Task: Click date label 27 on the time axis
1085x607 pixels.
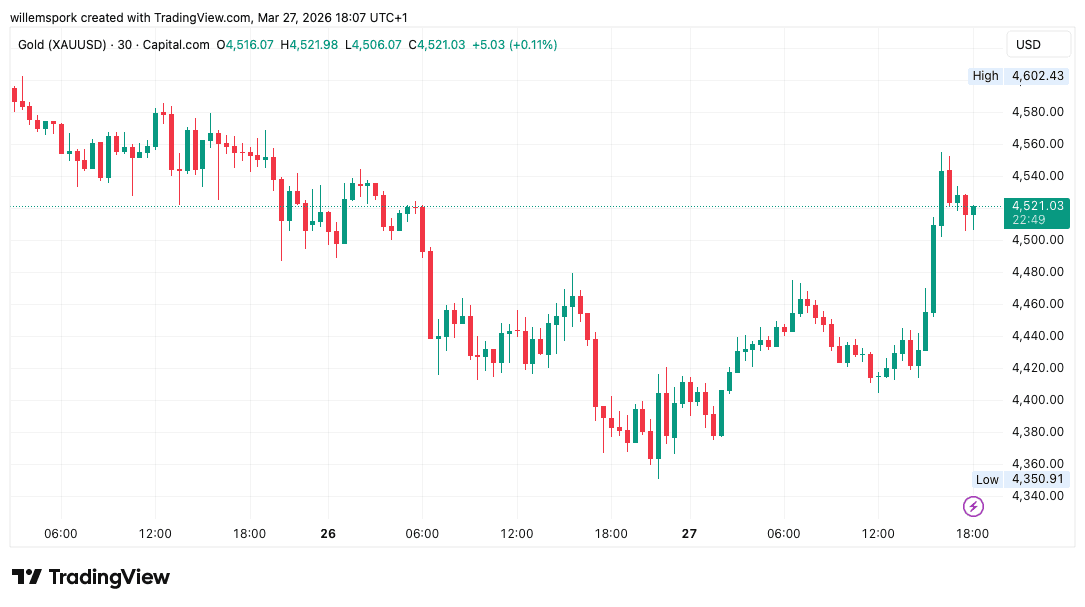Action: (689, 534)
